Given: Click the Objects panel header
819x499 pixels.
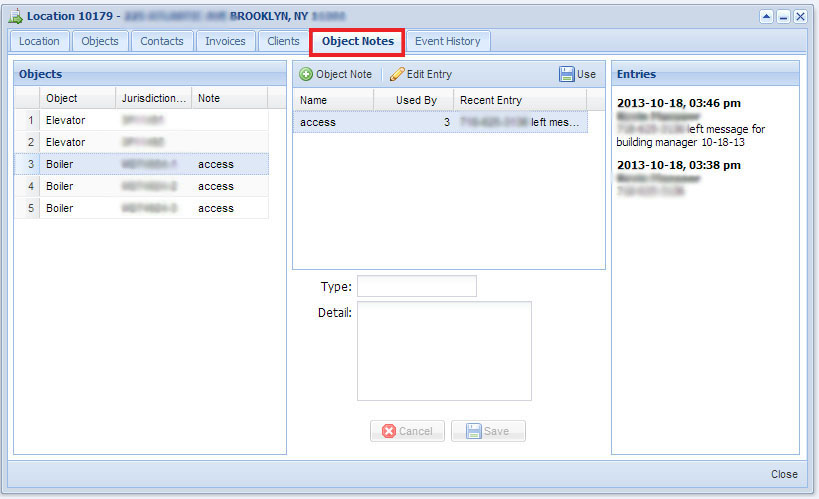Looking at the screenshot, I should click(150, 74).
